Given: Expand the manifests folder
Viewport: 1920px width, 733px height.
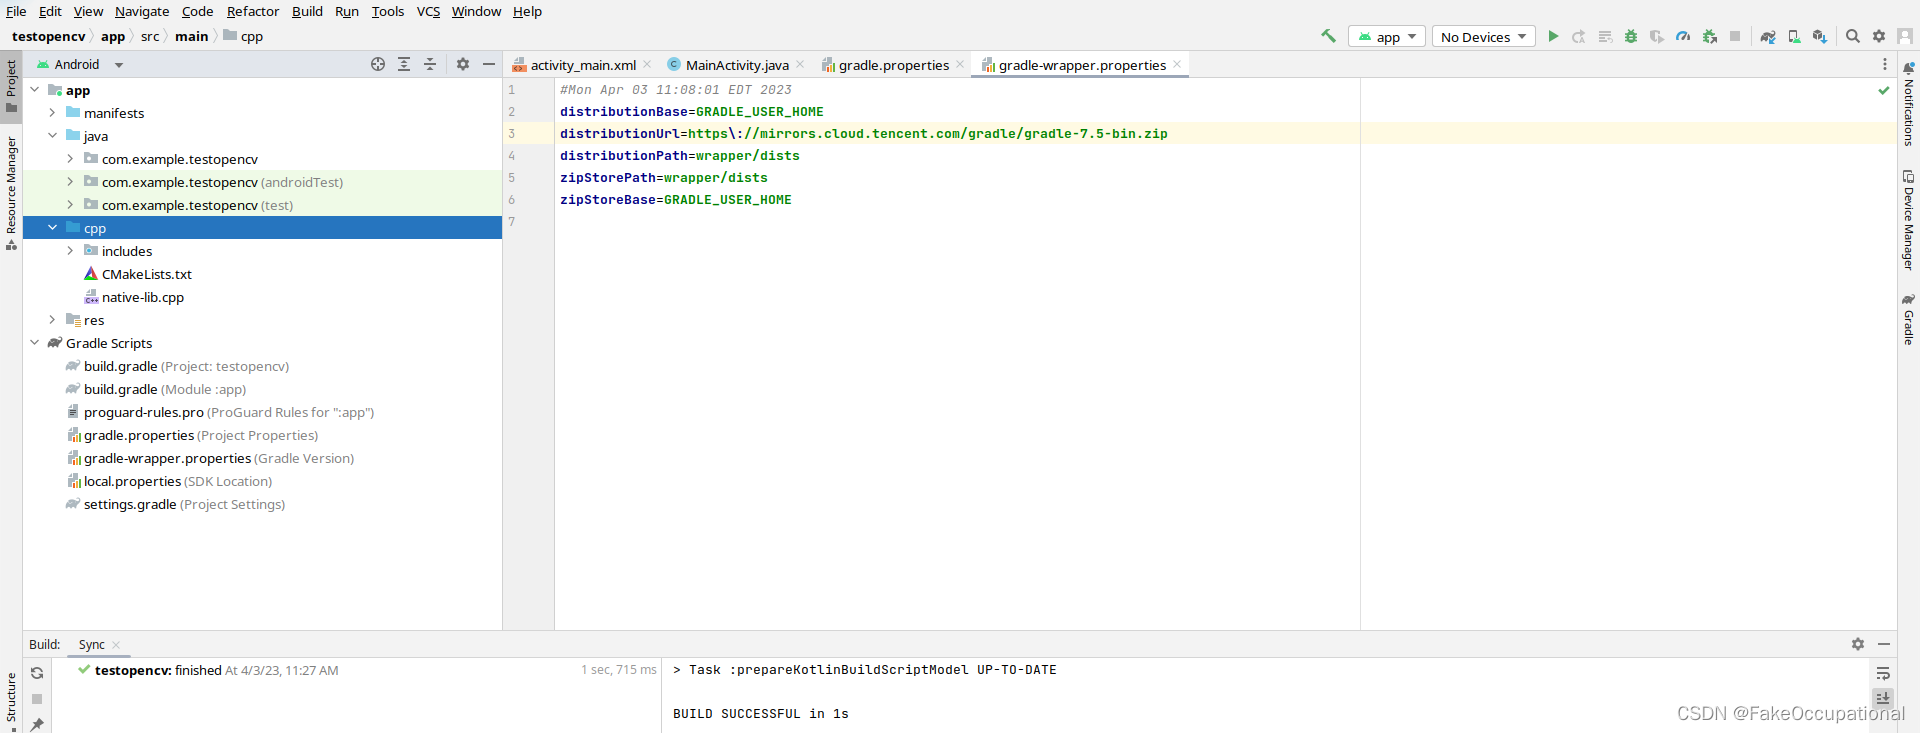Looking at the screenshot, I should click(52, 113).
